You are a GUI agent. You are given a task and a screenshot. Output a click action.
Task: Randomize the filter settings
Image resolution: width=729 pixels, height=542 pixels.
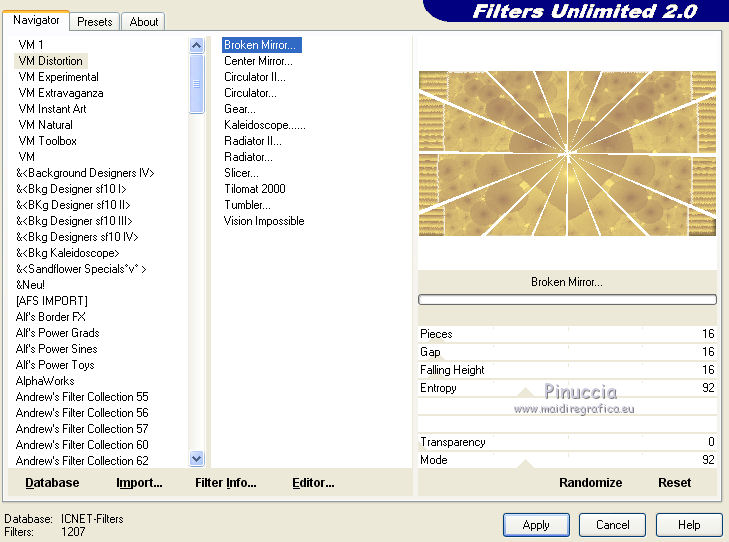coord(590,483)
